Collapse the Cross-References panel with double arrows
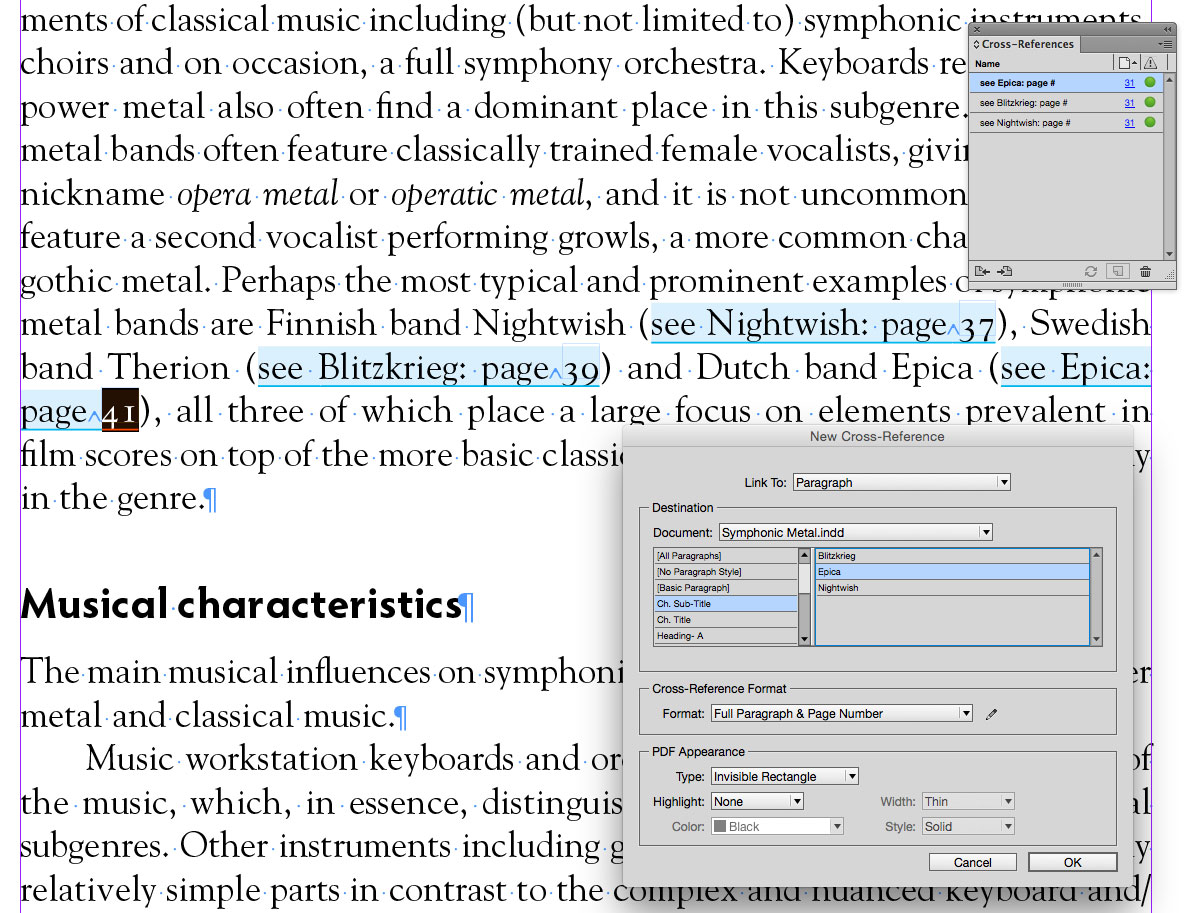This screenshot has width=1193, height=913. (1167, 29)
